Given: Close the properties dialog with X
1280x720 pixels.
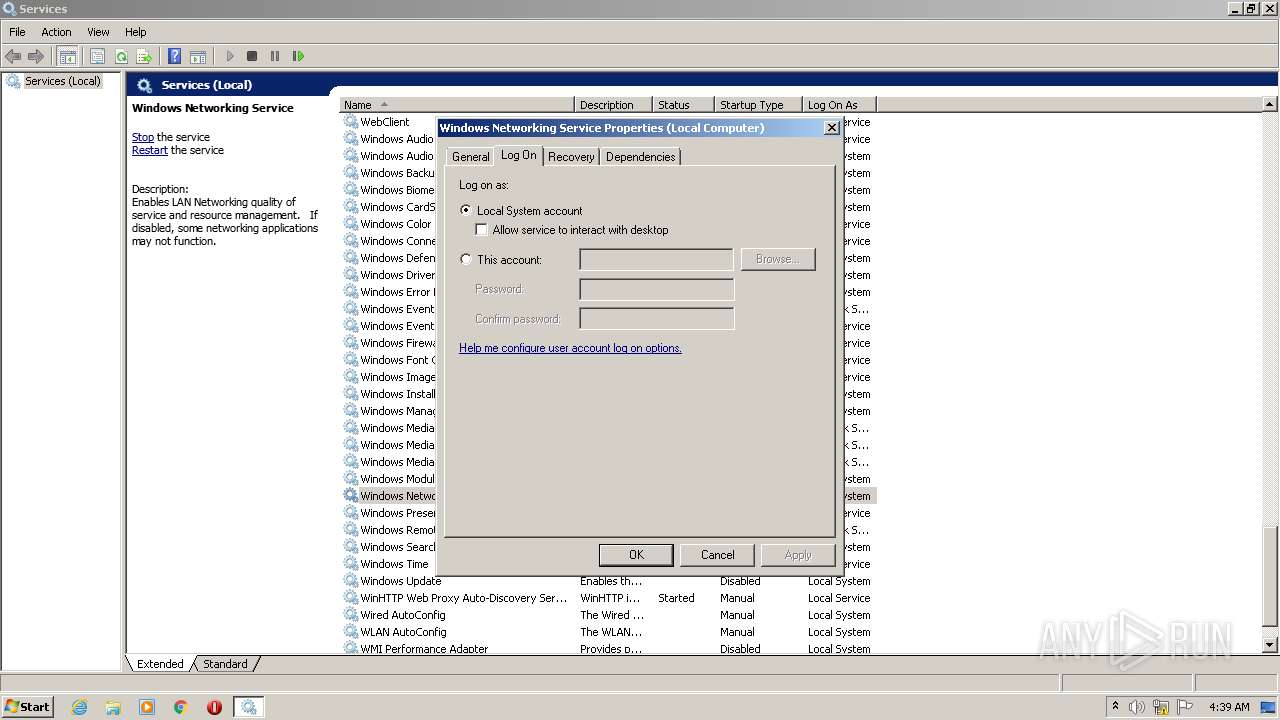Looking at the screenshot, I should (831, 128).
